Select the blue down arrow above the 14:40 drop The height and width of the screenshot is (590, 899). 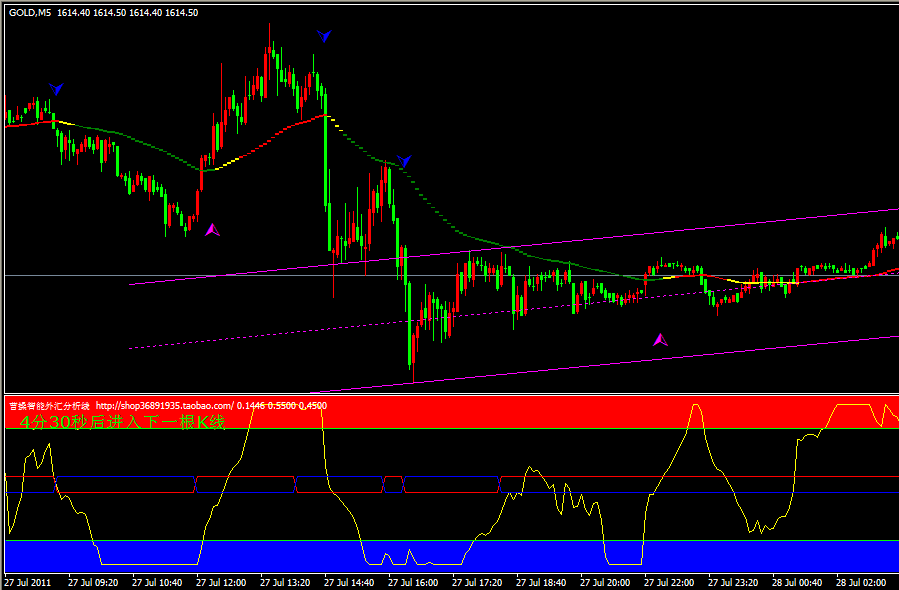click(324, 36)
